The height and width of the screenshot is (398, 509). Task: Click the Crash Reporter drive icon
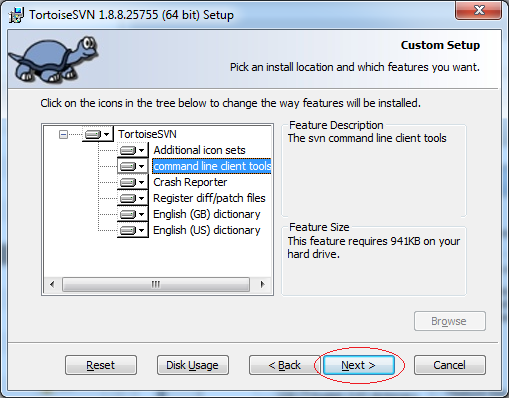pyautogui.click(x=133, y=182)
